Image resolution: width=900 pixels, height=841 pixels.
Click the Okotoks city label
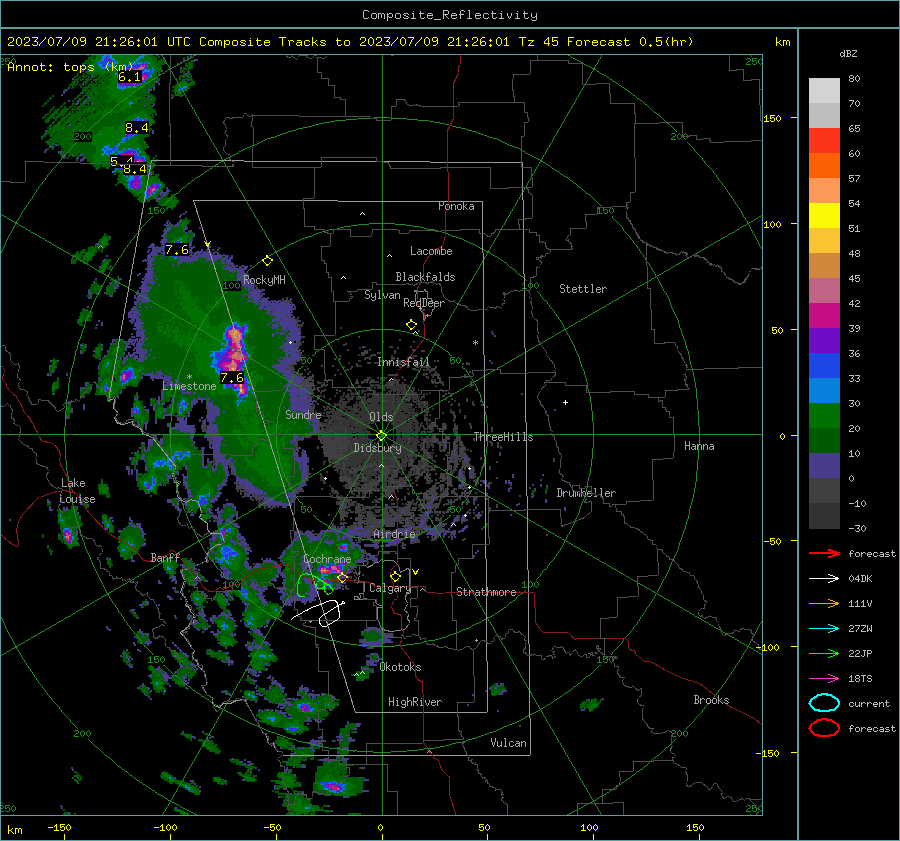tap(400, 667)
